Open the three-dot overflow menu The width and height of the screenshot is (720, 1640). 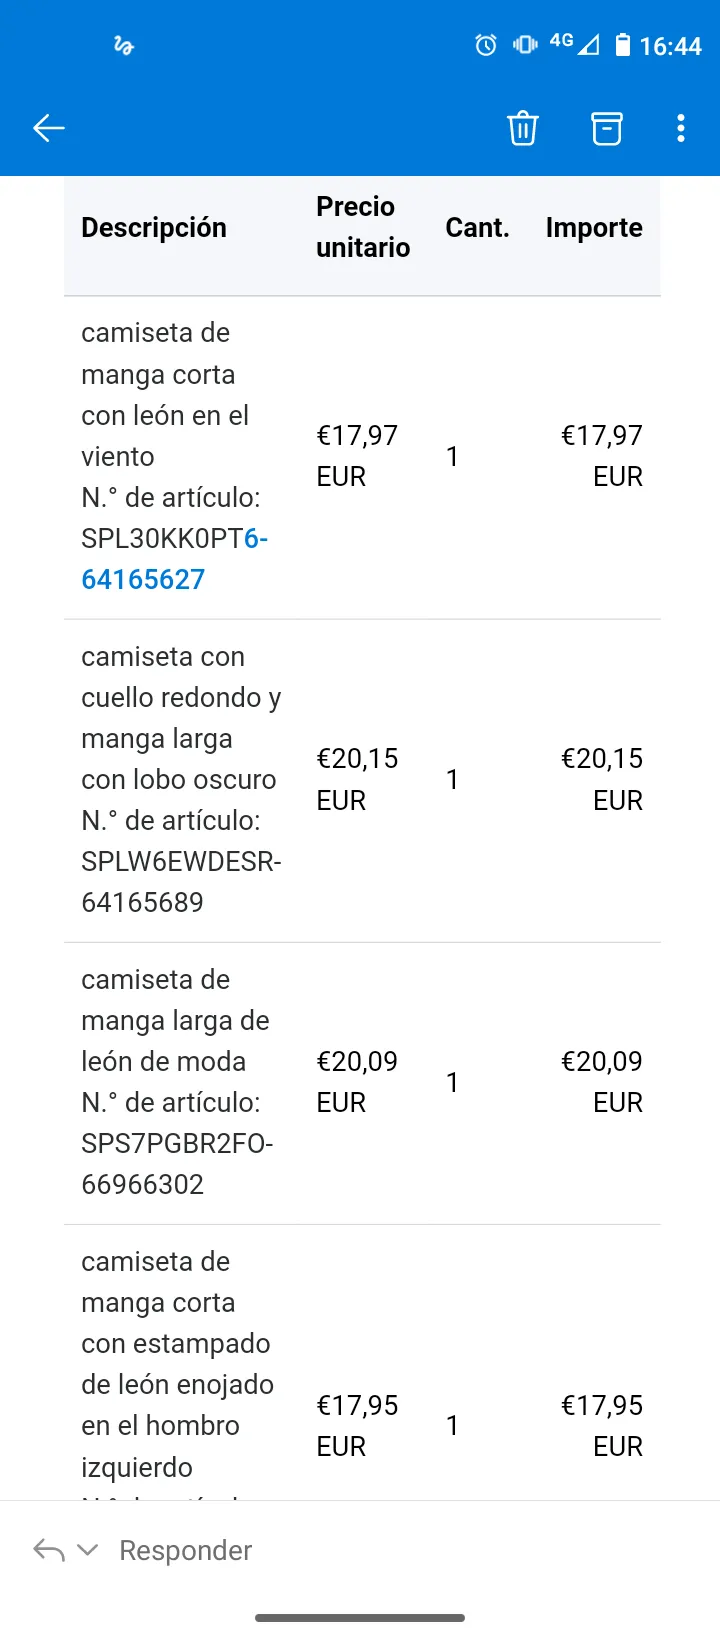[681, 128]
